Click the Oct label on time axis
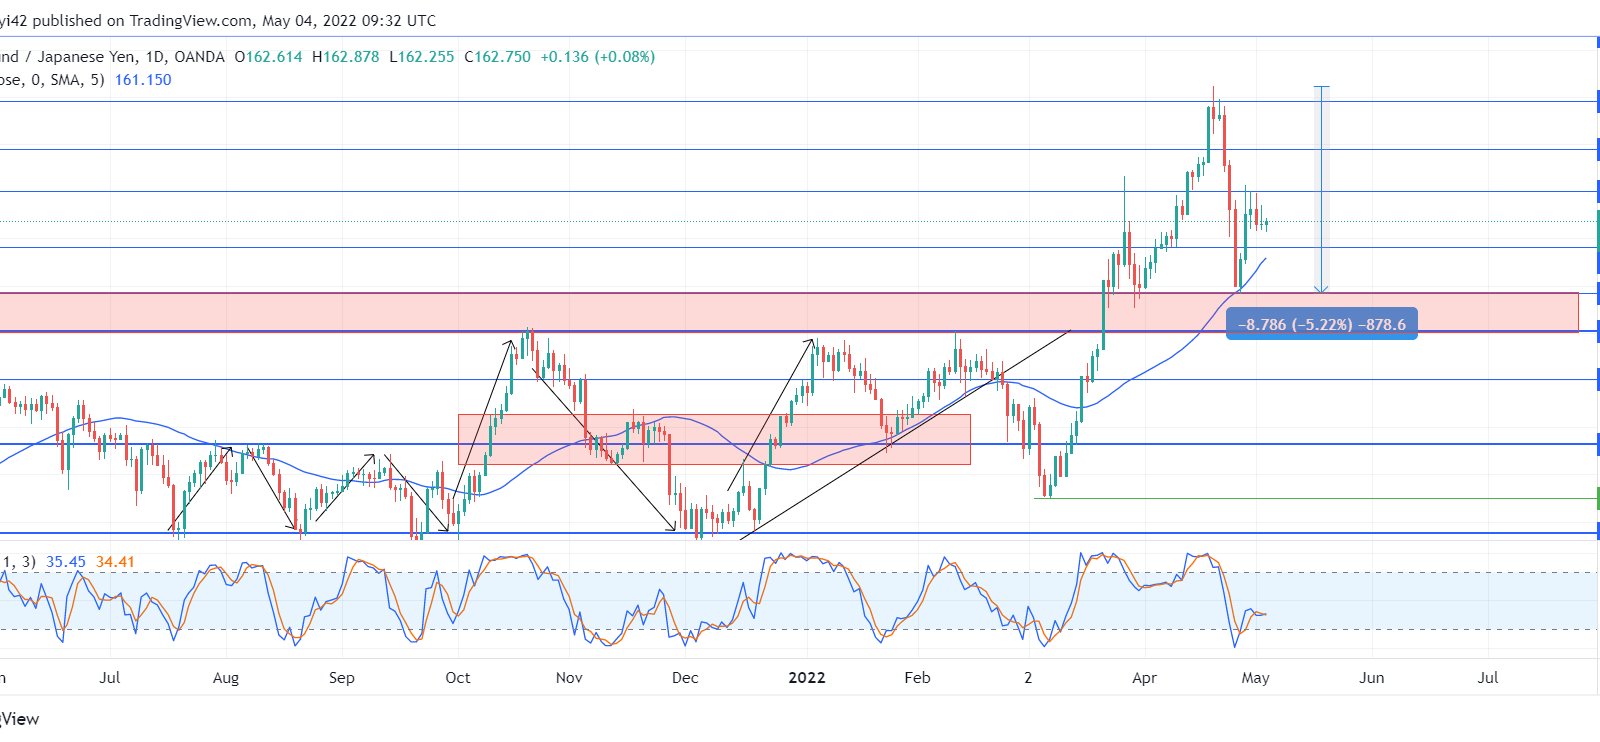Image resolution: width=1600 pixels, height=742 pixels. 458,677
